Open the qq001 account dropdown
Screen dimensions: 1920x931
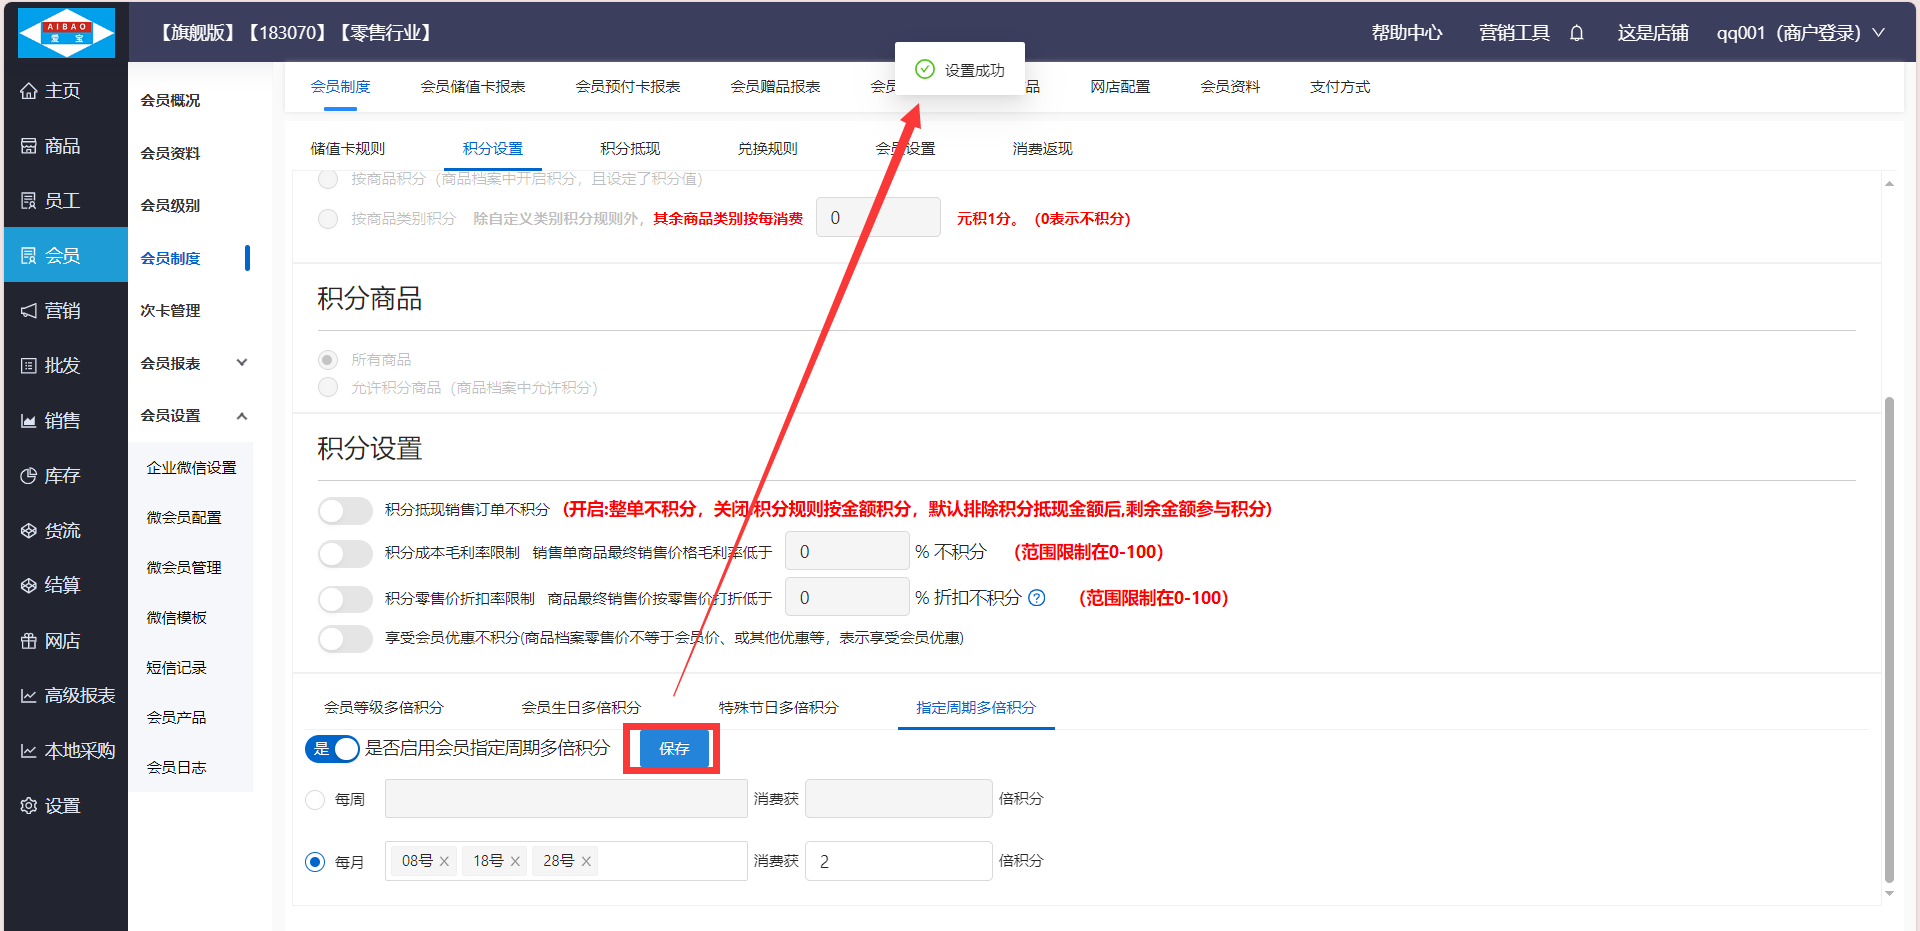(1800, 33)
